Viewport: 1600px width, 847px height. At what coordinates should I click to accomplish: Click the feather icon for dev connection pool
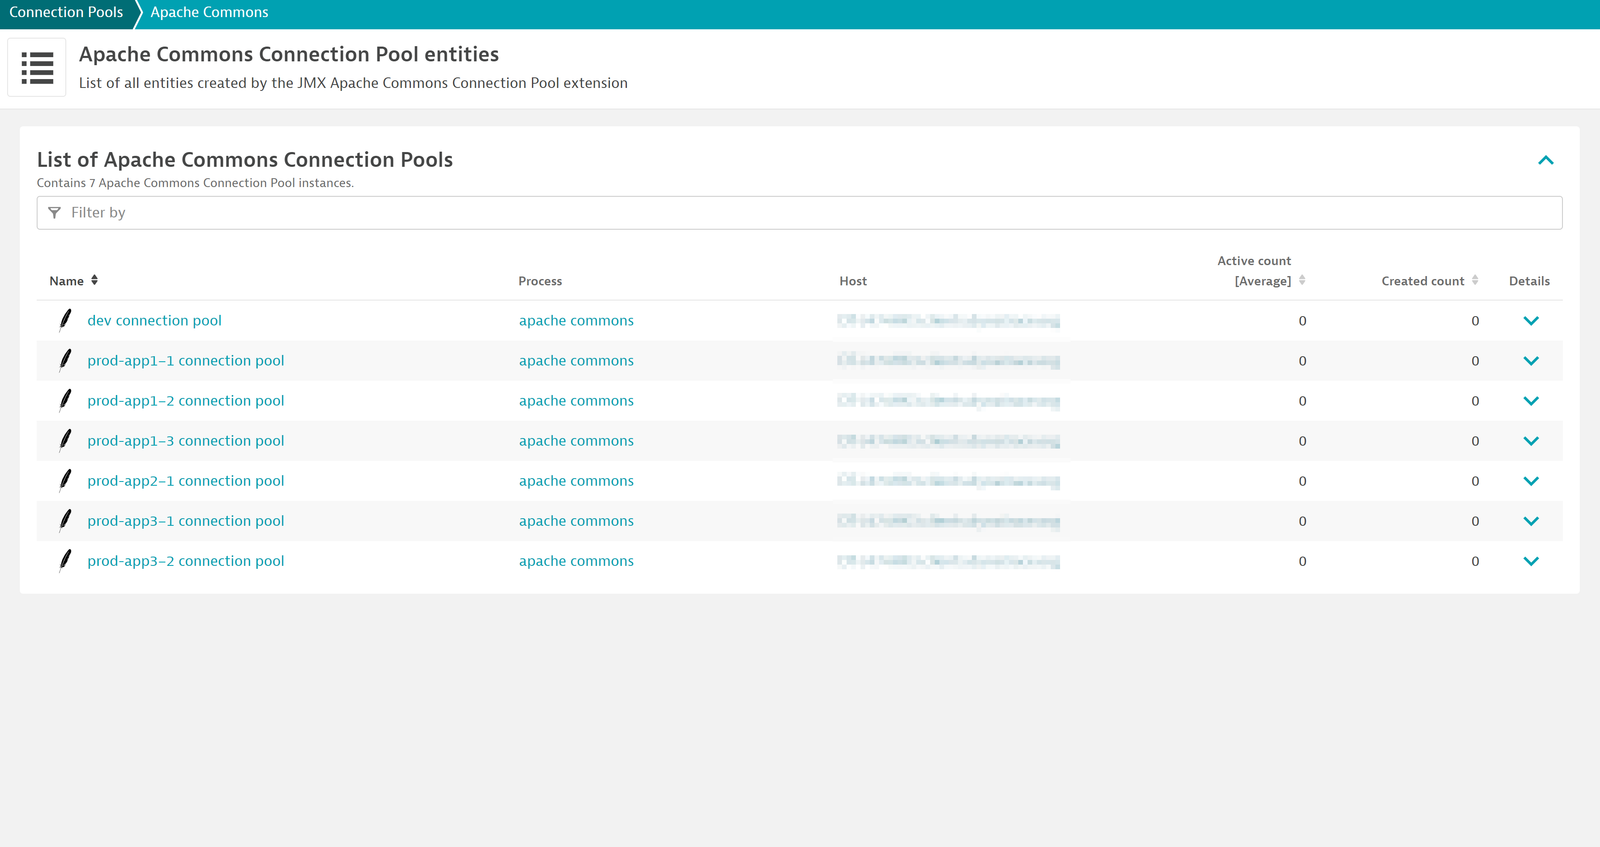65,320
